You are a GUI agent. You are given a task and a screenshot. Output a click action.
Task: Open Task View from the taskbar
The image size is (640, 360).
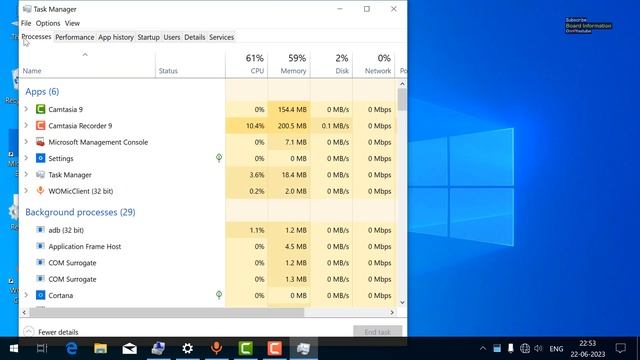tap(42, 348)
